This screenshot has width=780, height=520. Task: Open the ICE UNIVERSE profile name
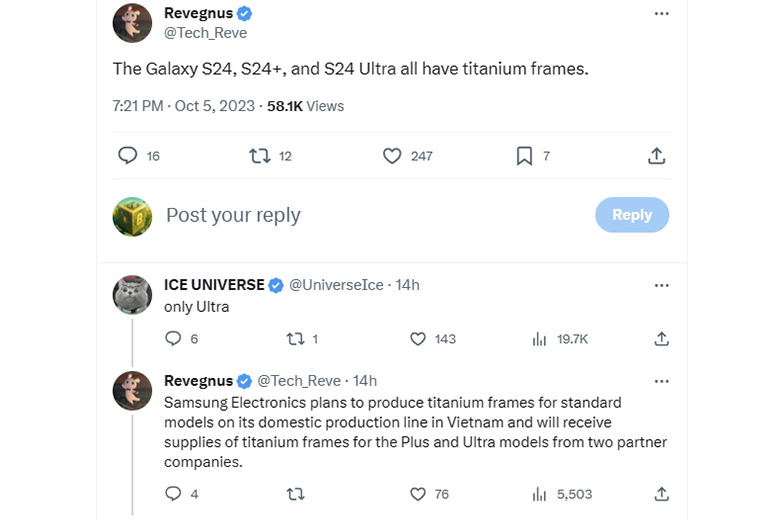(214, 285)
